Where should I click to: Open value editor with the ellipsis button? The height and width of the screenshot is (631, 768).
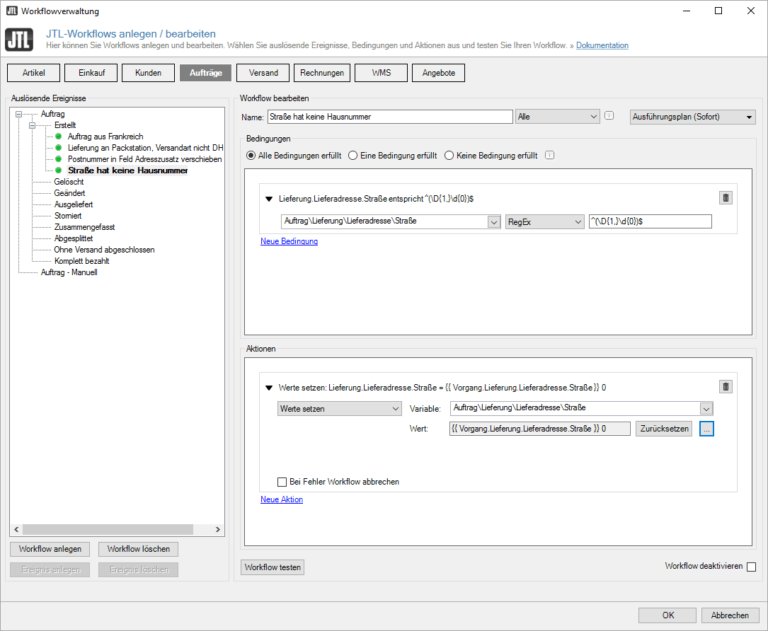click(707, 429)
